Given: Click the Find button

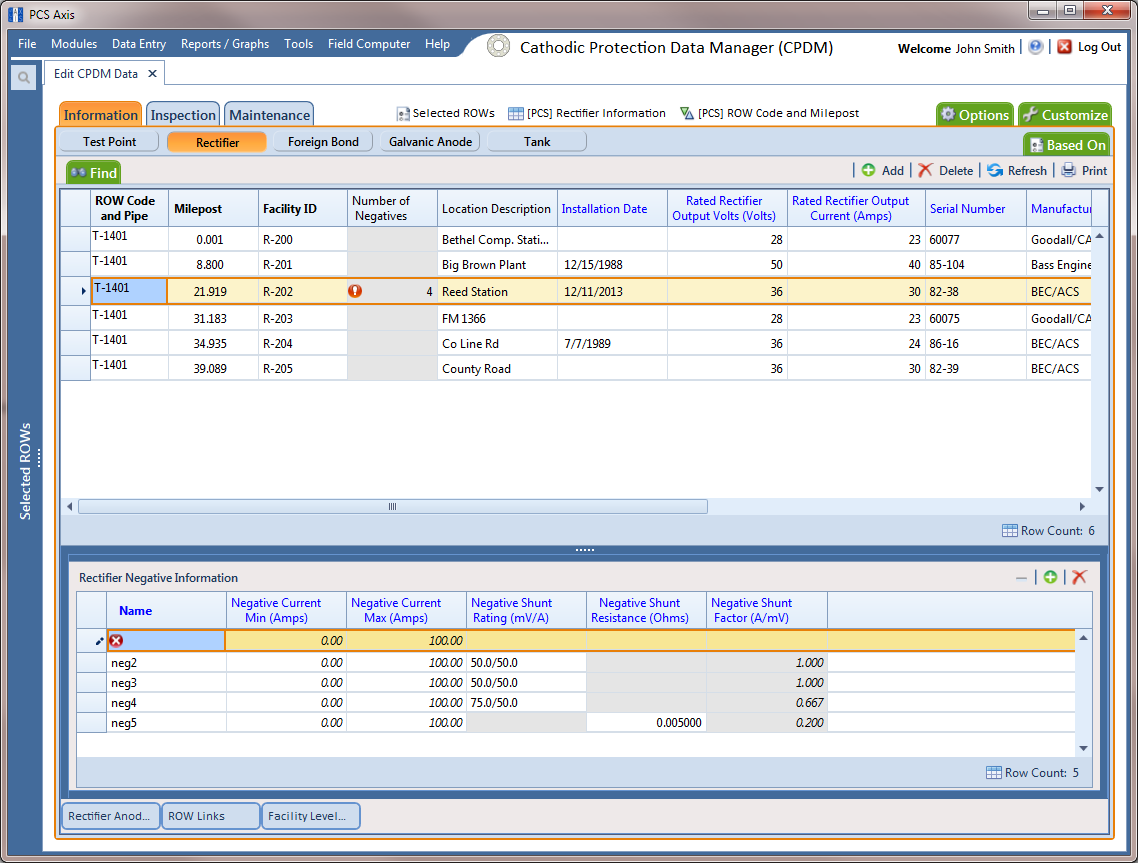Looking at the screenshot, I should pyautogui.click(x=94, y=173).
